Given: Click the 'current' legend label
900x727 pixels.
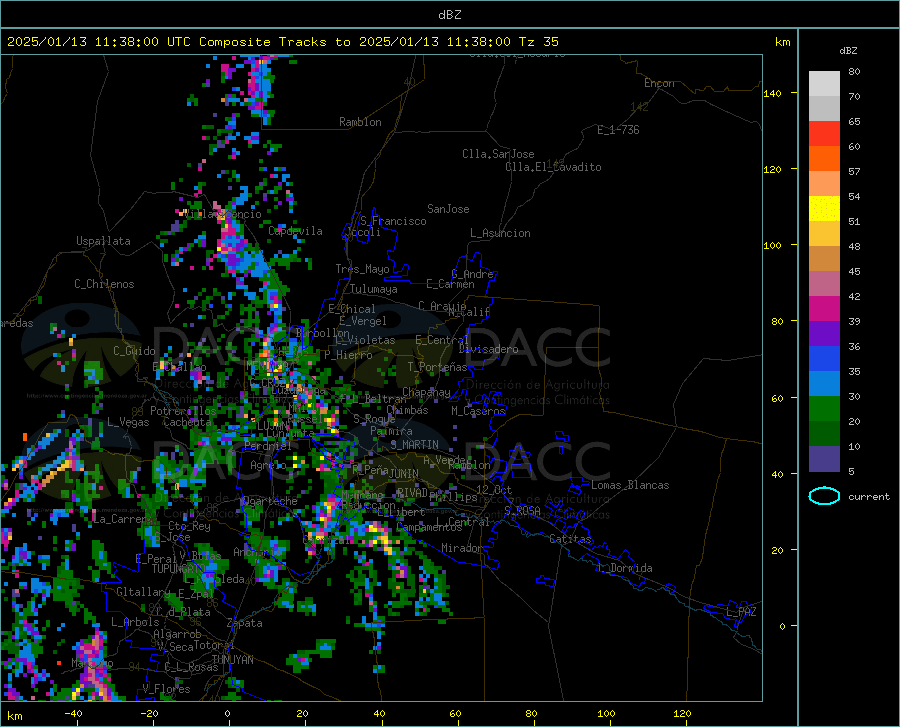Looking at the screenshot, I should coord(868,497).
